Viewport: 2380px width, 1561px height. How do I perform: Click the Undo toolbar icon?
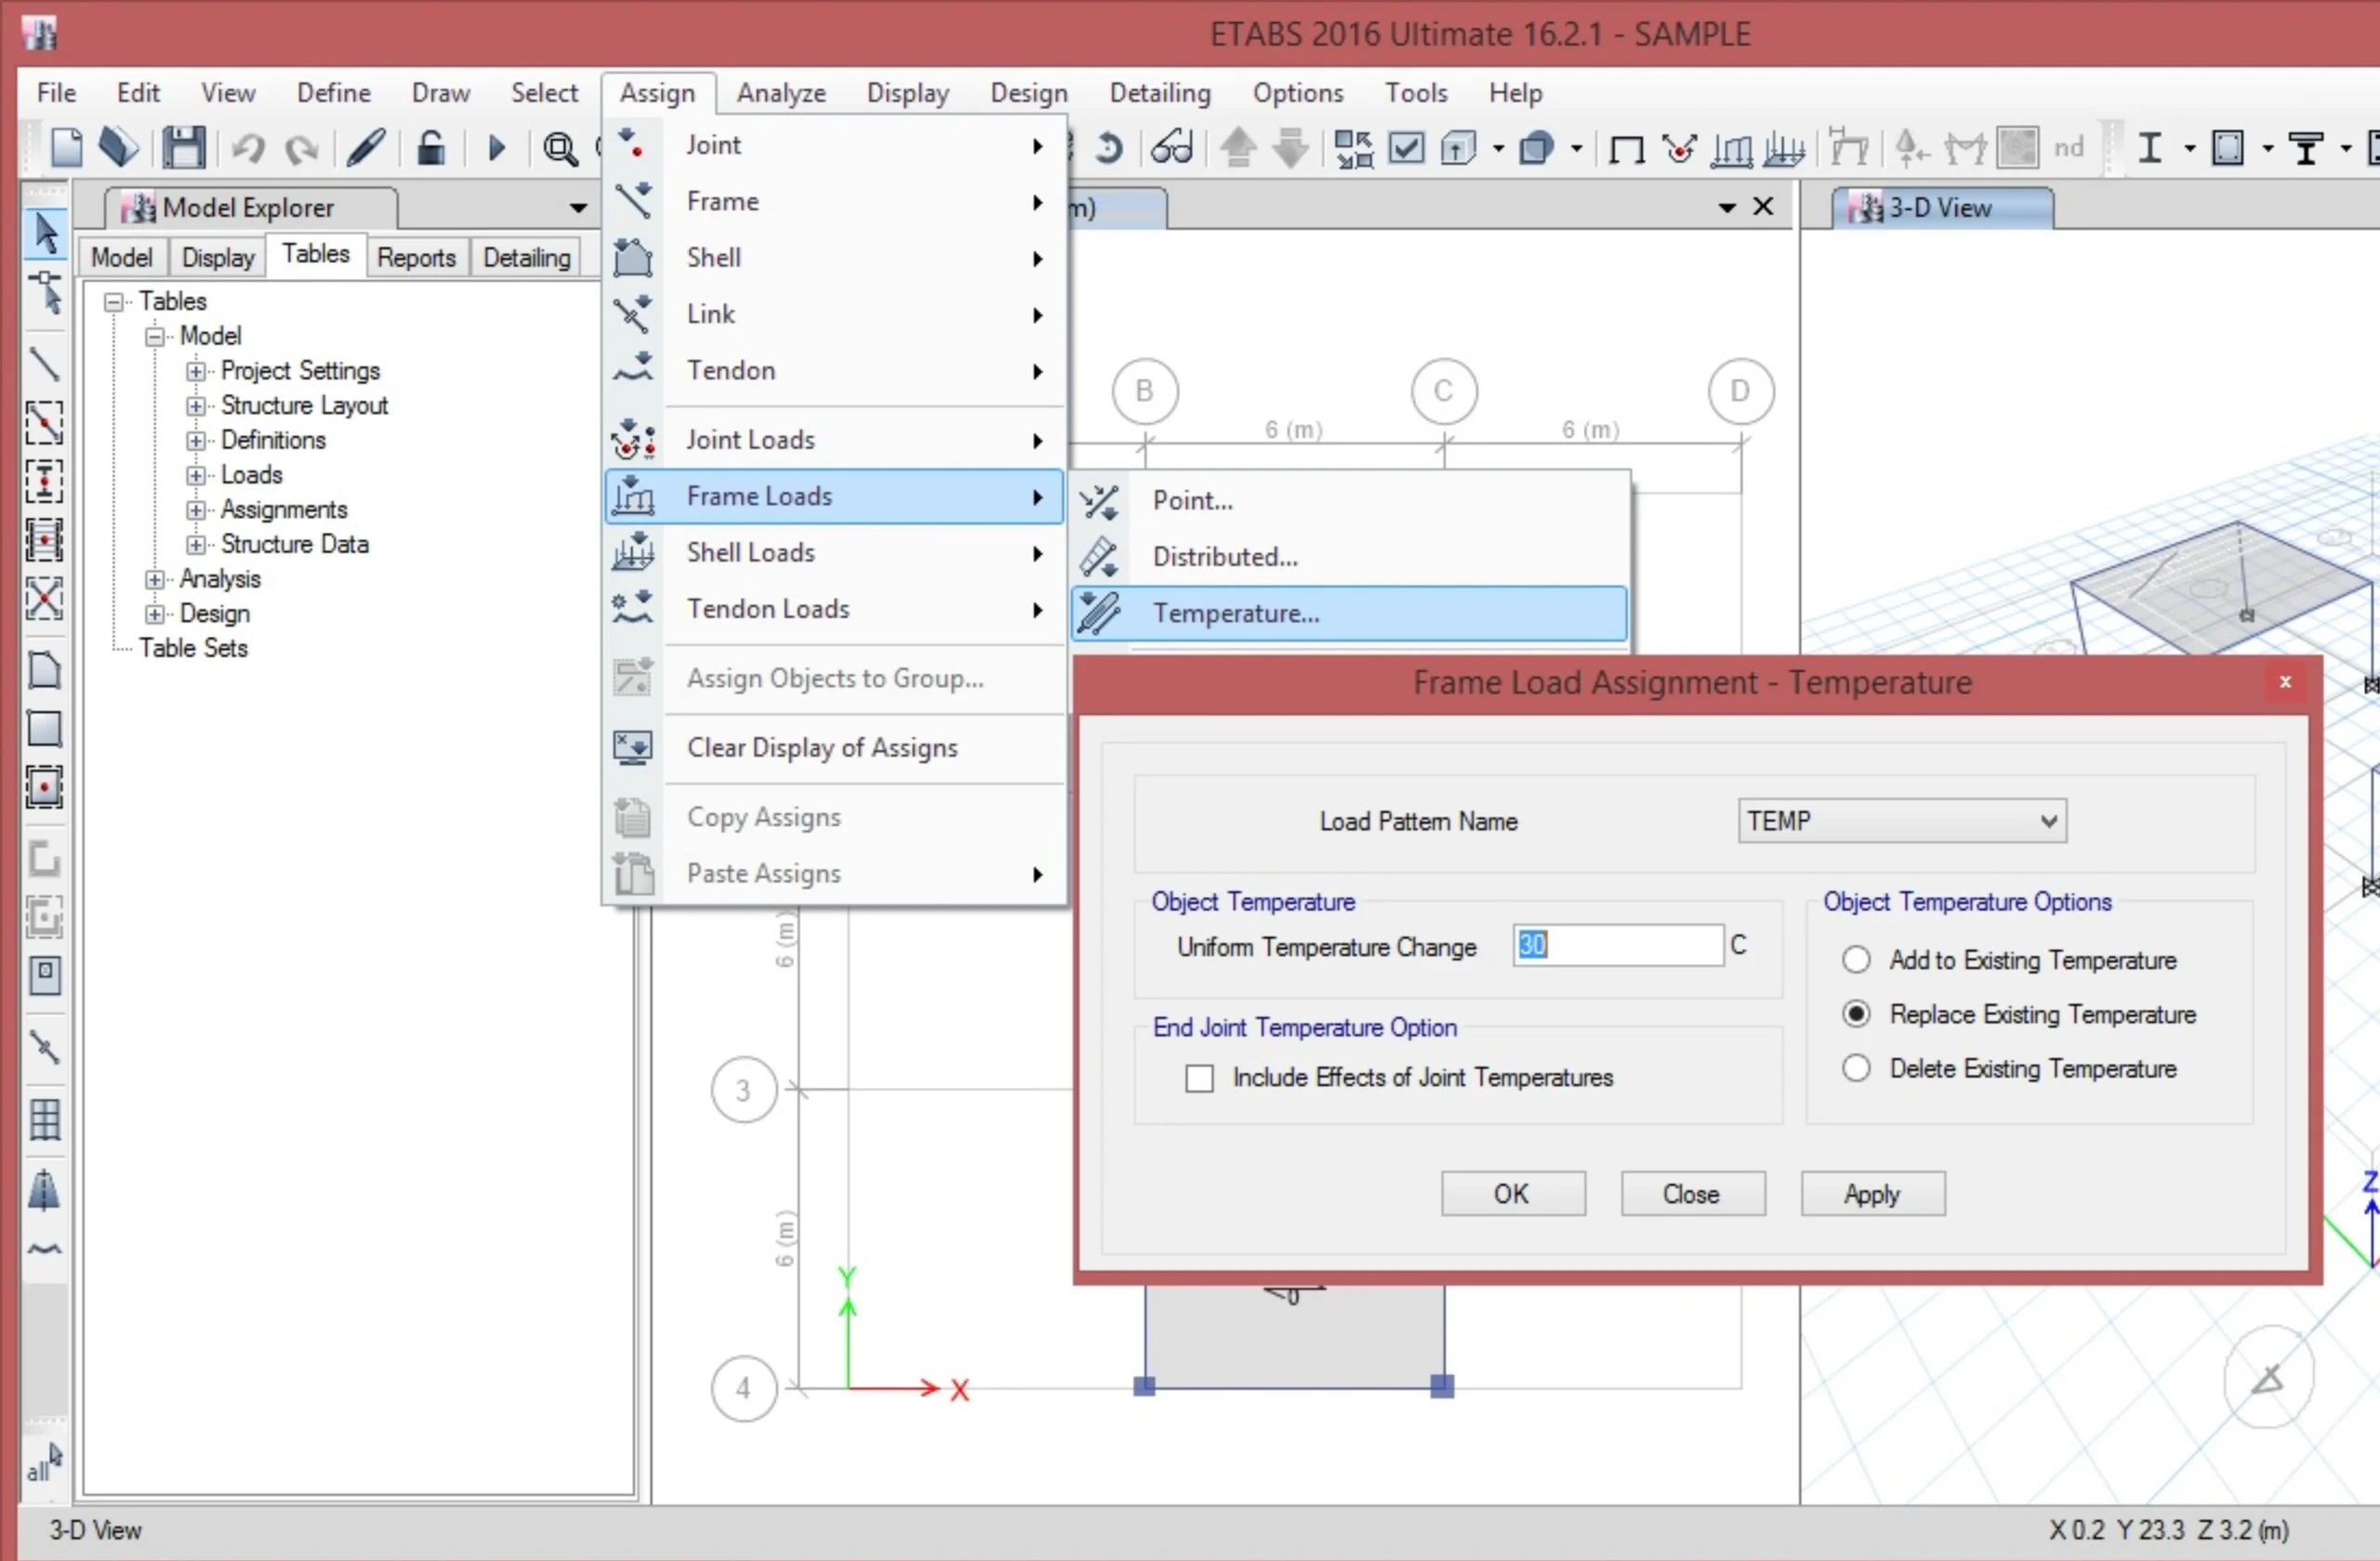(x=247, y=148)
